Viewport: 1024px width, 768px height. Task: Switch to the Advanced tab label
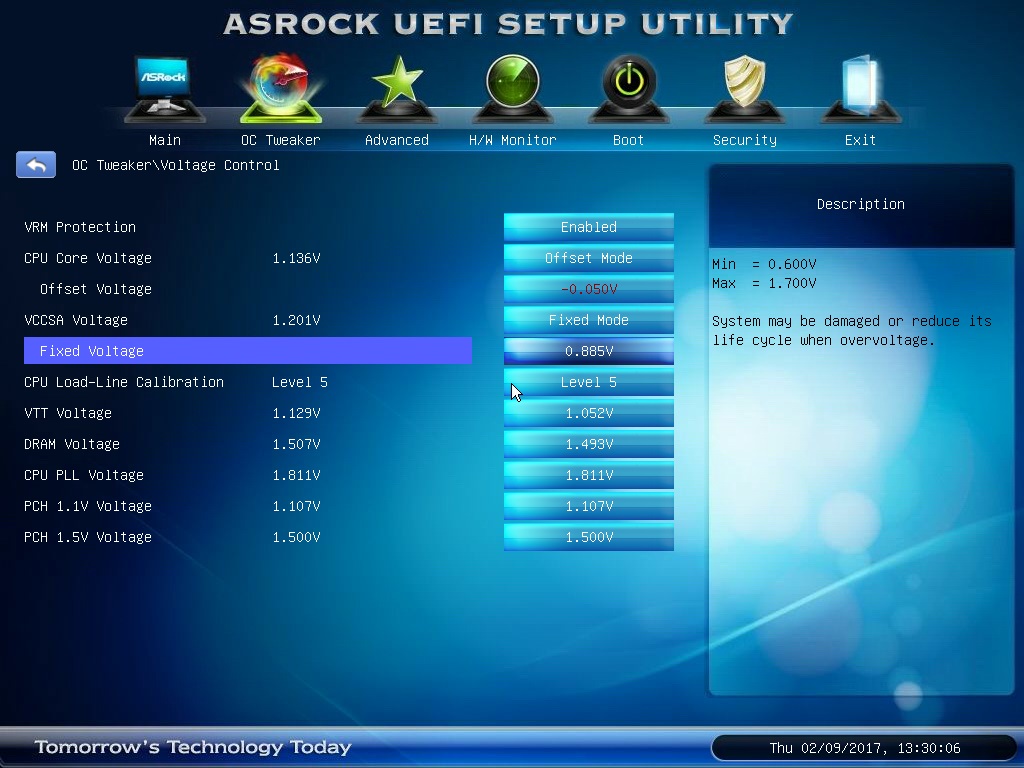pos(396,140)
